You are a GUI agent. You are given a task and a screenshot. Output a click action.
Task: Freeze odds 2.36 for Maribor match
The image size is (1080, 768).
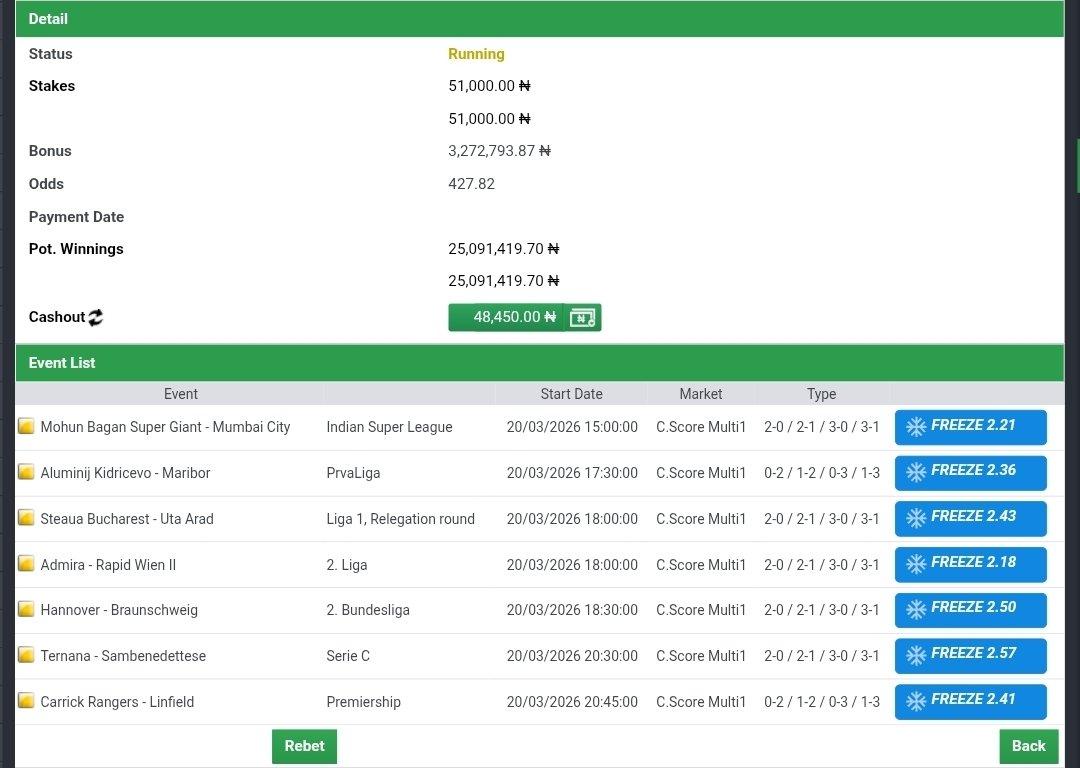[970, 473]
